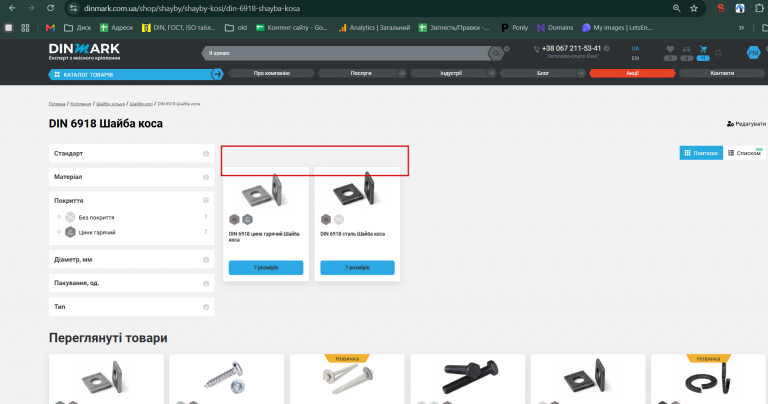
Task: Open the PM user profile avatar
Action: pos(753,53)
